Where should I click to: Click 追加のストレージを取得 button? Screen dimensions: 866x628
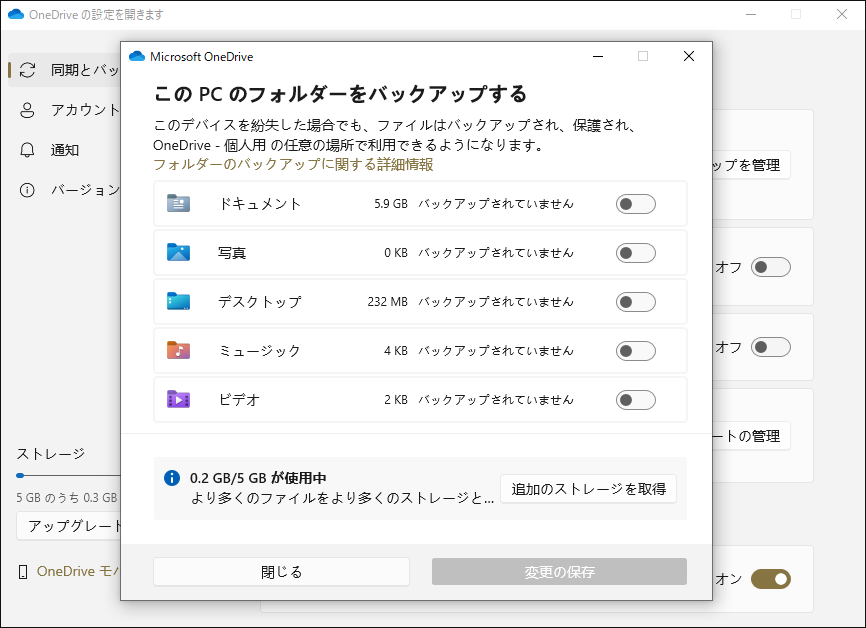pos(588,489)
